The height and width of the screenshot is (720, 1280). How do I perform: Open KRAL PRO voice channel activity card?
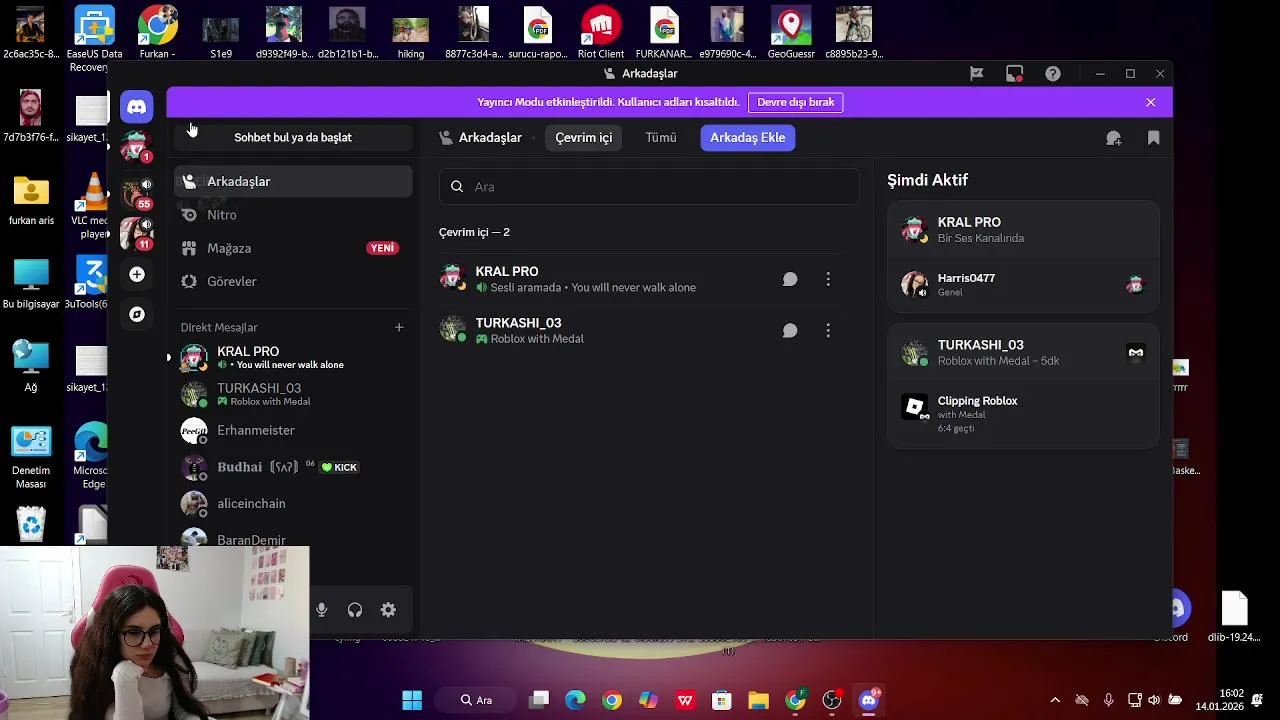1023,229
